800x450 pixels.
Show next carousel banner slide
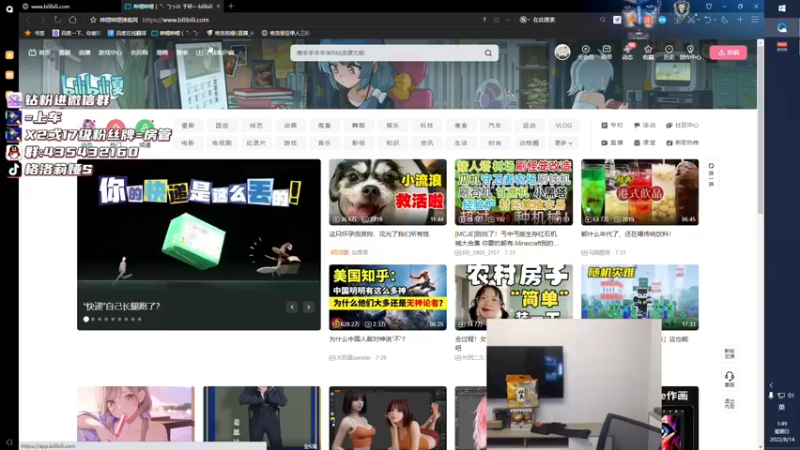click(308, 307)
